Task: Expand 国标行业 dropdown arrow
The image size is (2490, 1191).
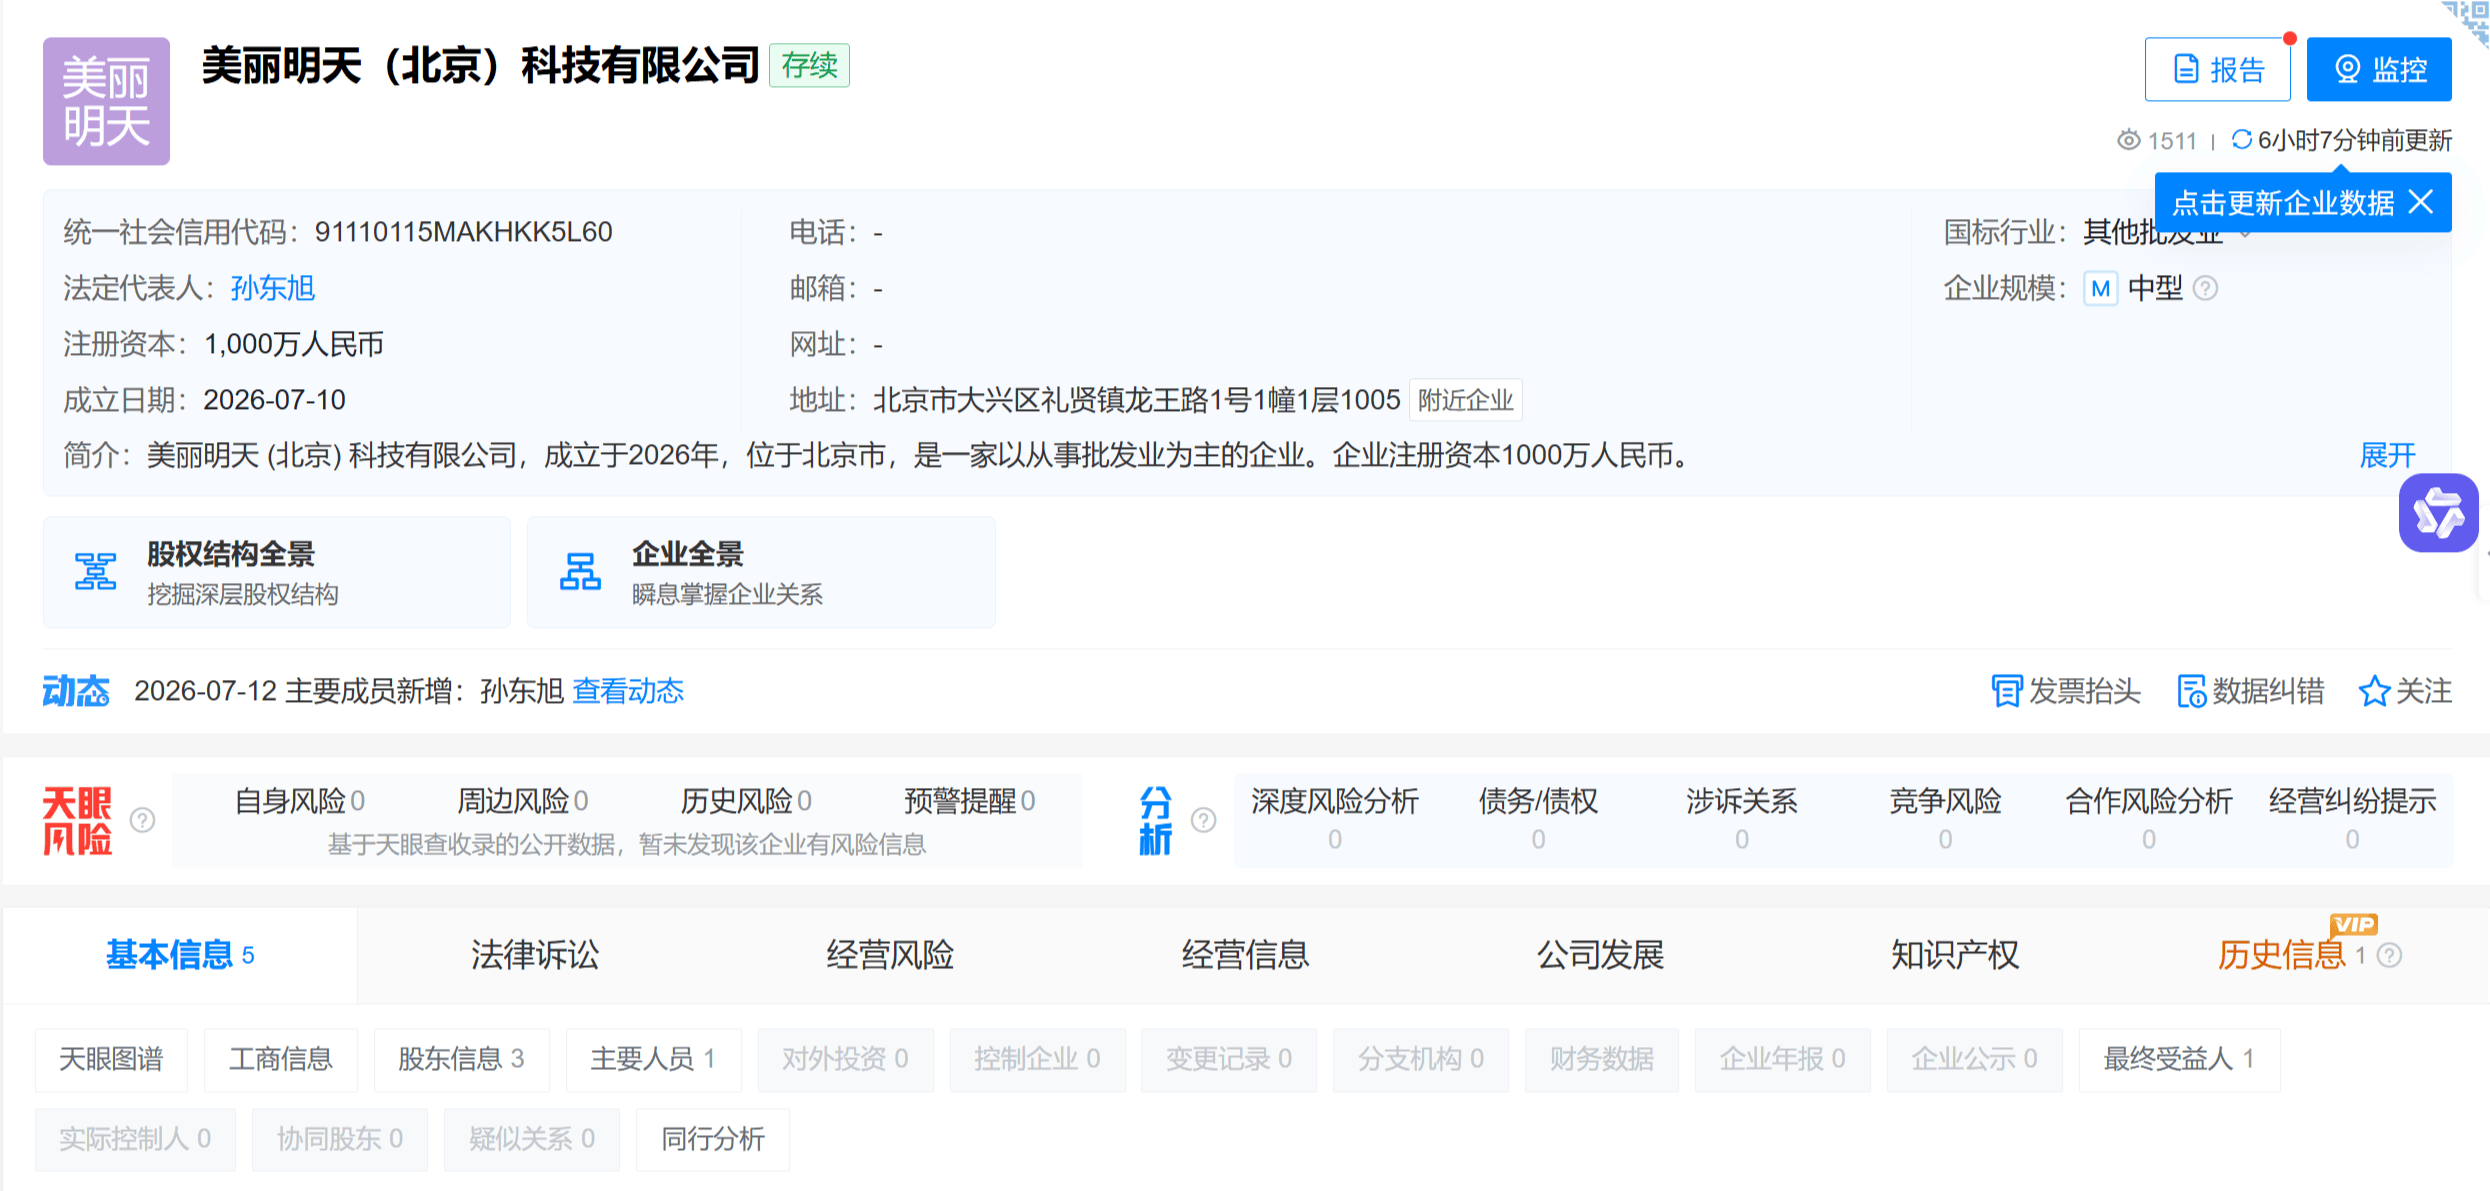Action: (x=2245, y=234)
